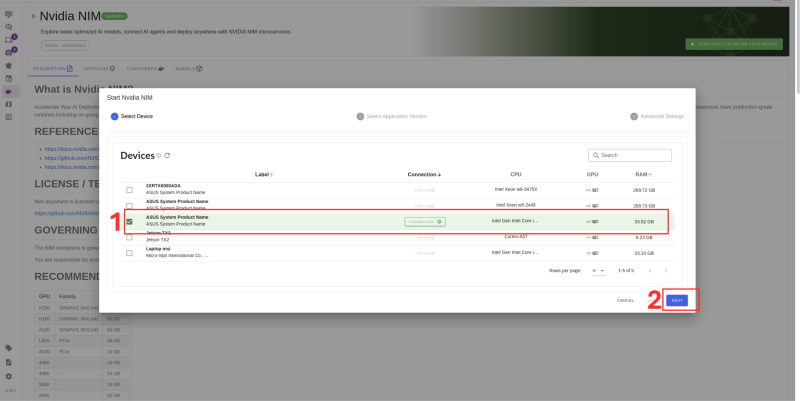The height and width of the screenshot is (401, 800).
Task: Click the tag icon in sidebar
Action: 9,348
